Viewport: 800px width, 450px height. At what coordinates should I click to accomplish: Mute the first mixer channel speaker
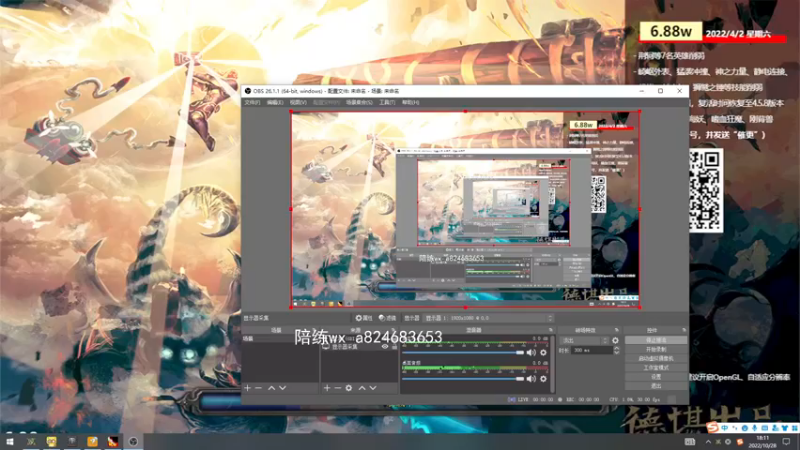(531, 353)
